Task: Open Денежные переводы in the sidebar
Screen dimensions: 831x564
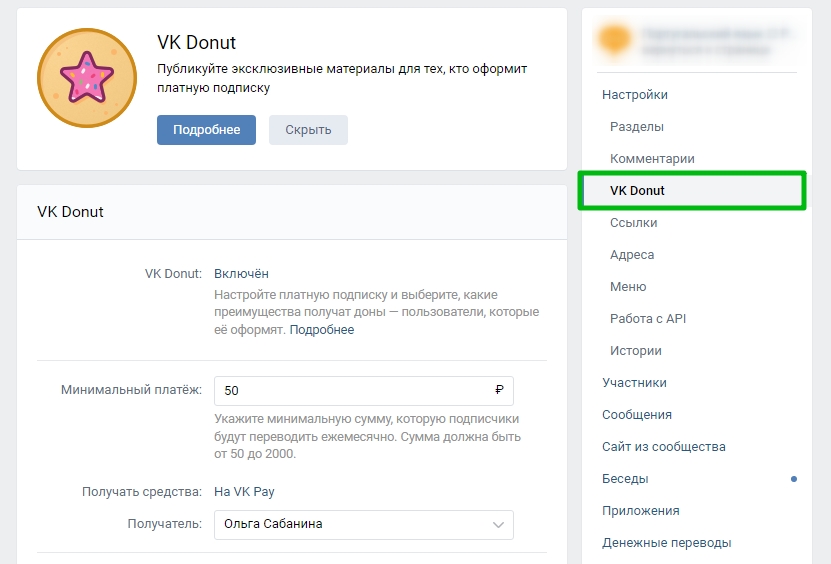Action: tap(666, 543)
